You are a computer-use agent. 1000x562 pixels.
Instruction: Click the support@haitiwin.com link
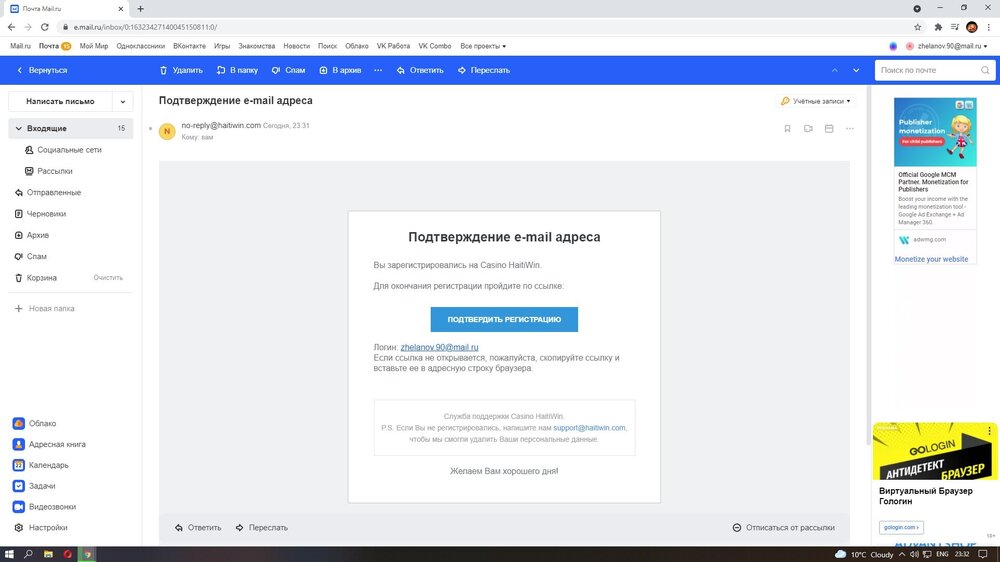[589, 428]
